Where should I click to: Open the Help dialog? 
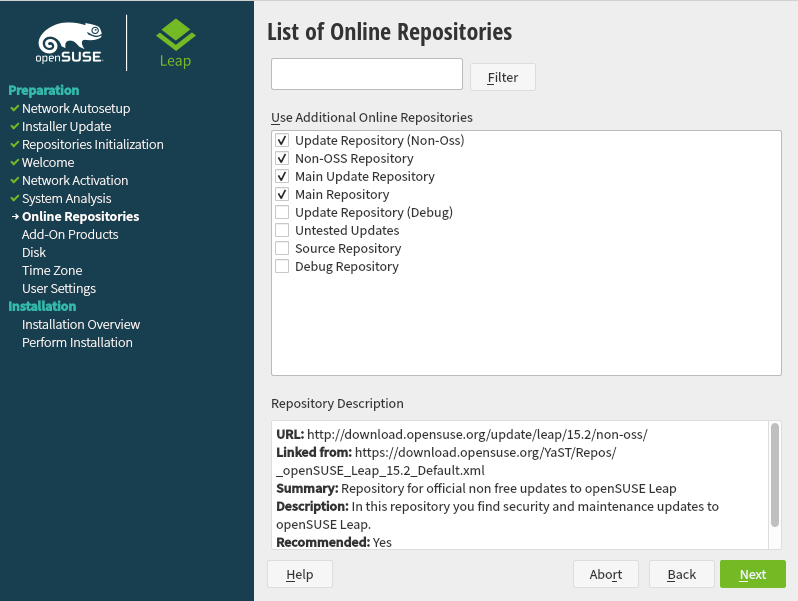pyautogui.click(x=299, y=574)
